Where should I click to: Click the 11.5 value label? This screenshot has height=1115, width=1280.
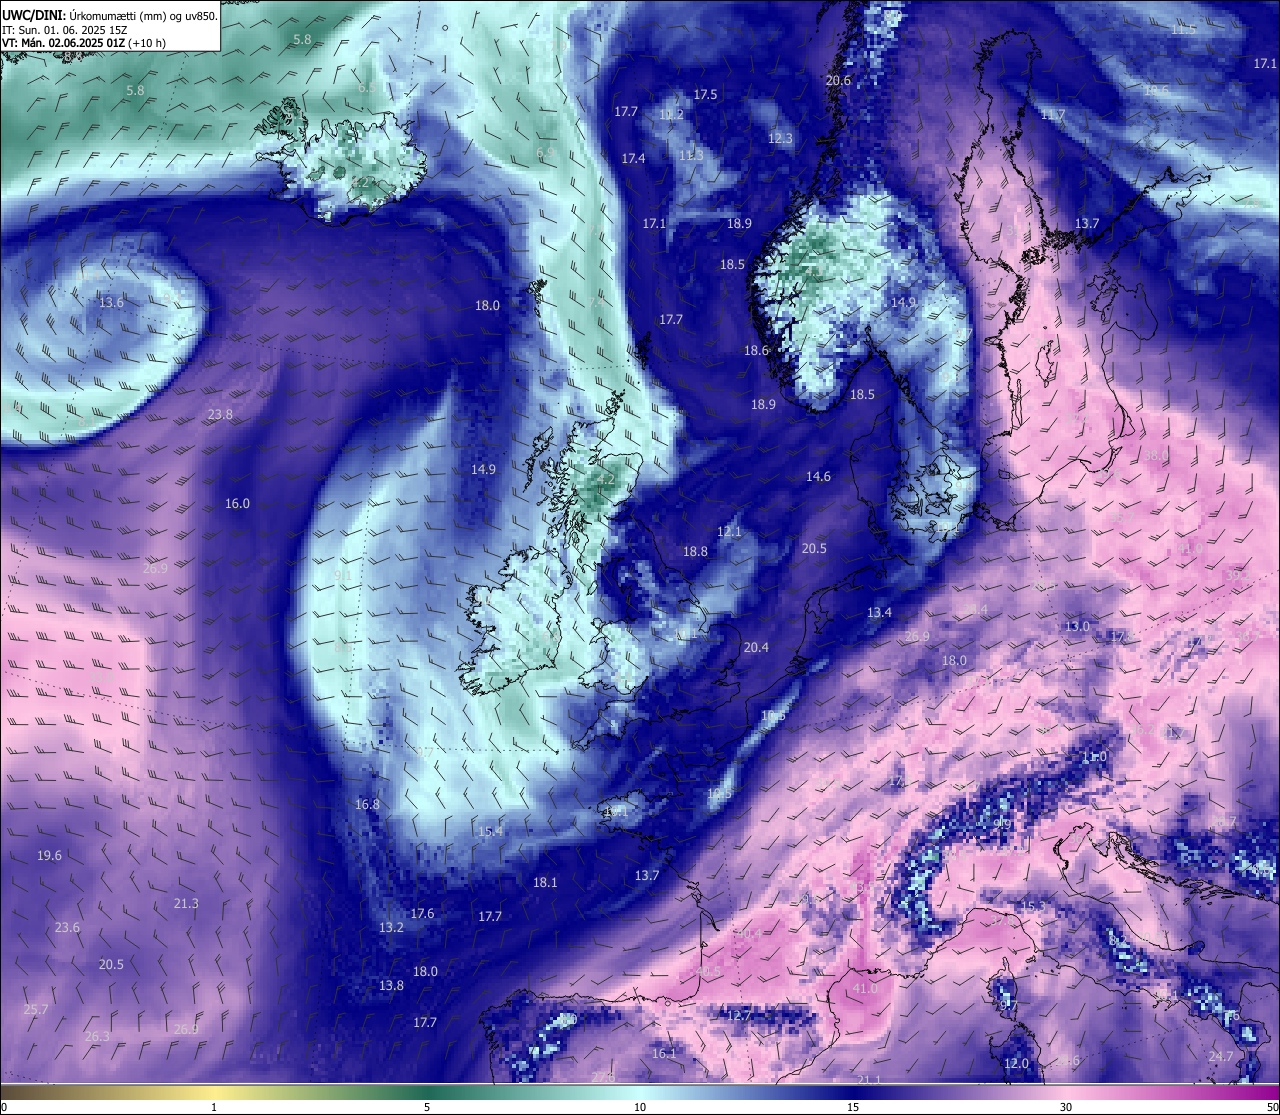click(x=1183, y=29)
